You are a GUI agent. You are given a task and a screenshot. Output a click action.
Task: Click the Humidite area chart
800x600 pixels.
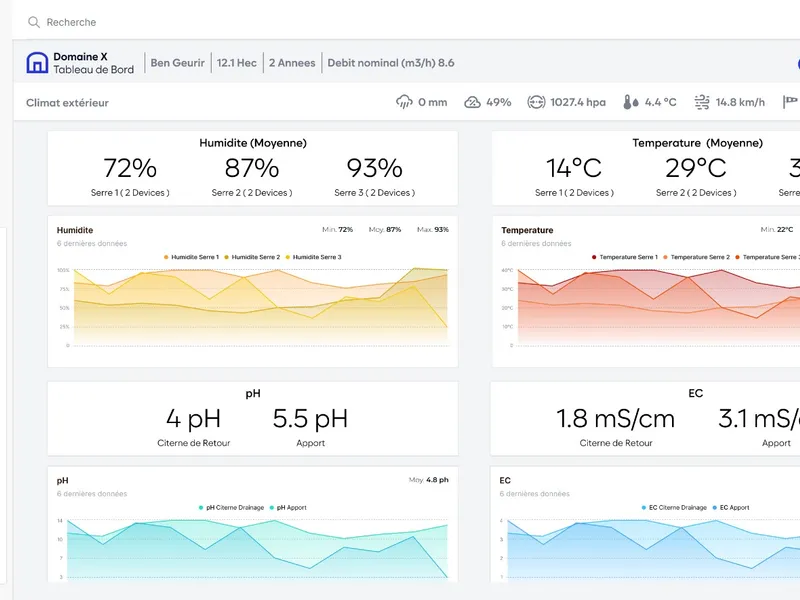(x=253, y=306)
